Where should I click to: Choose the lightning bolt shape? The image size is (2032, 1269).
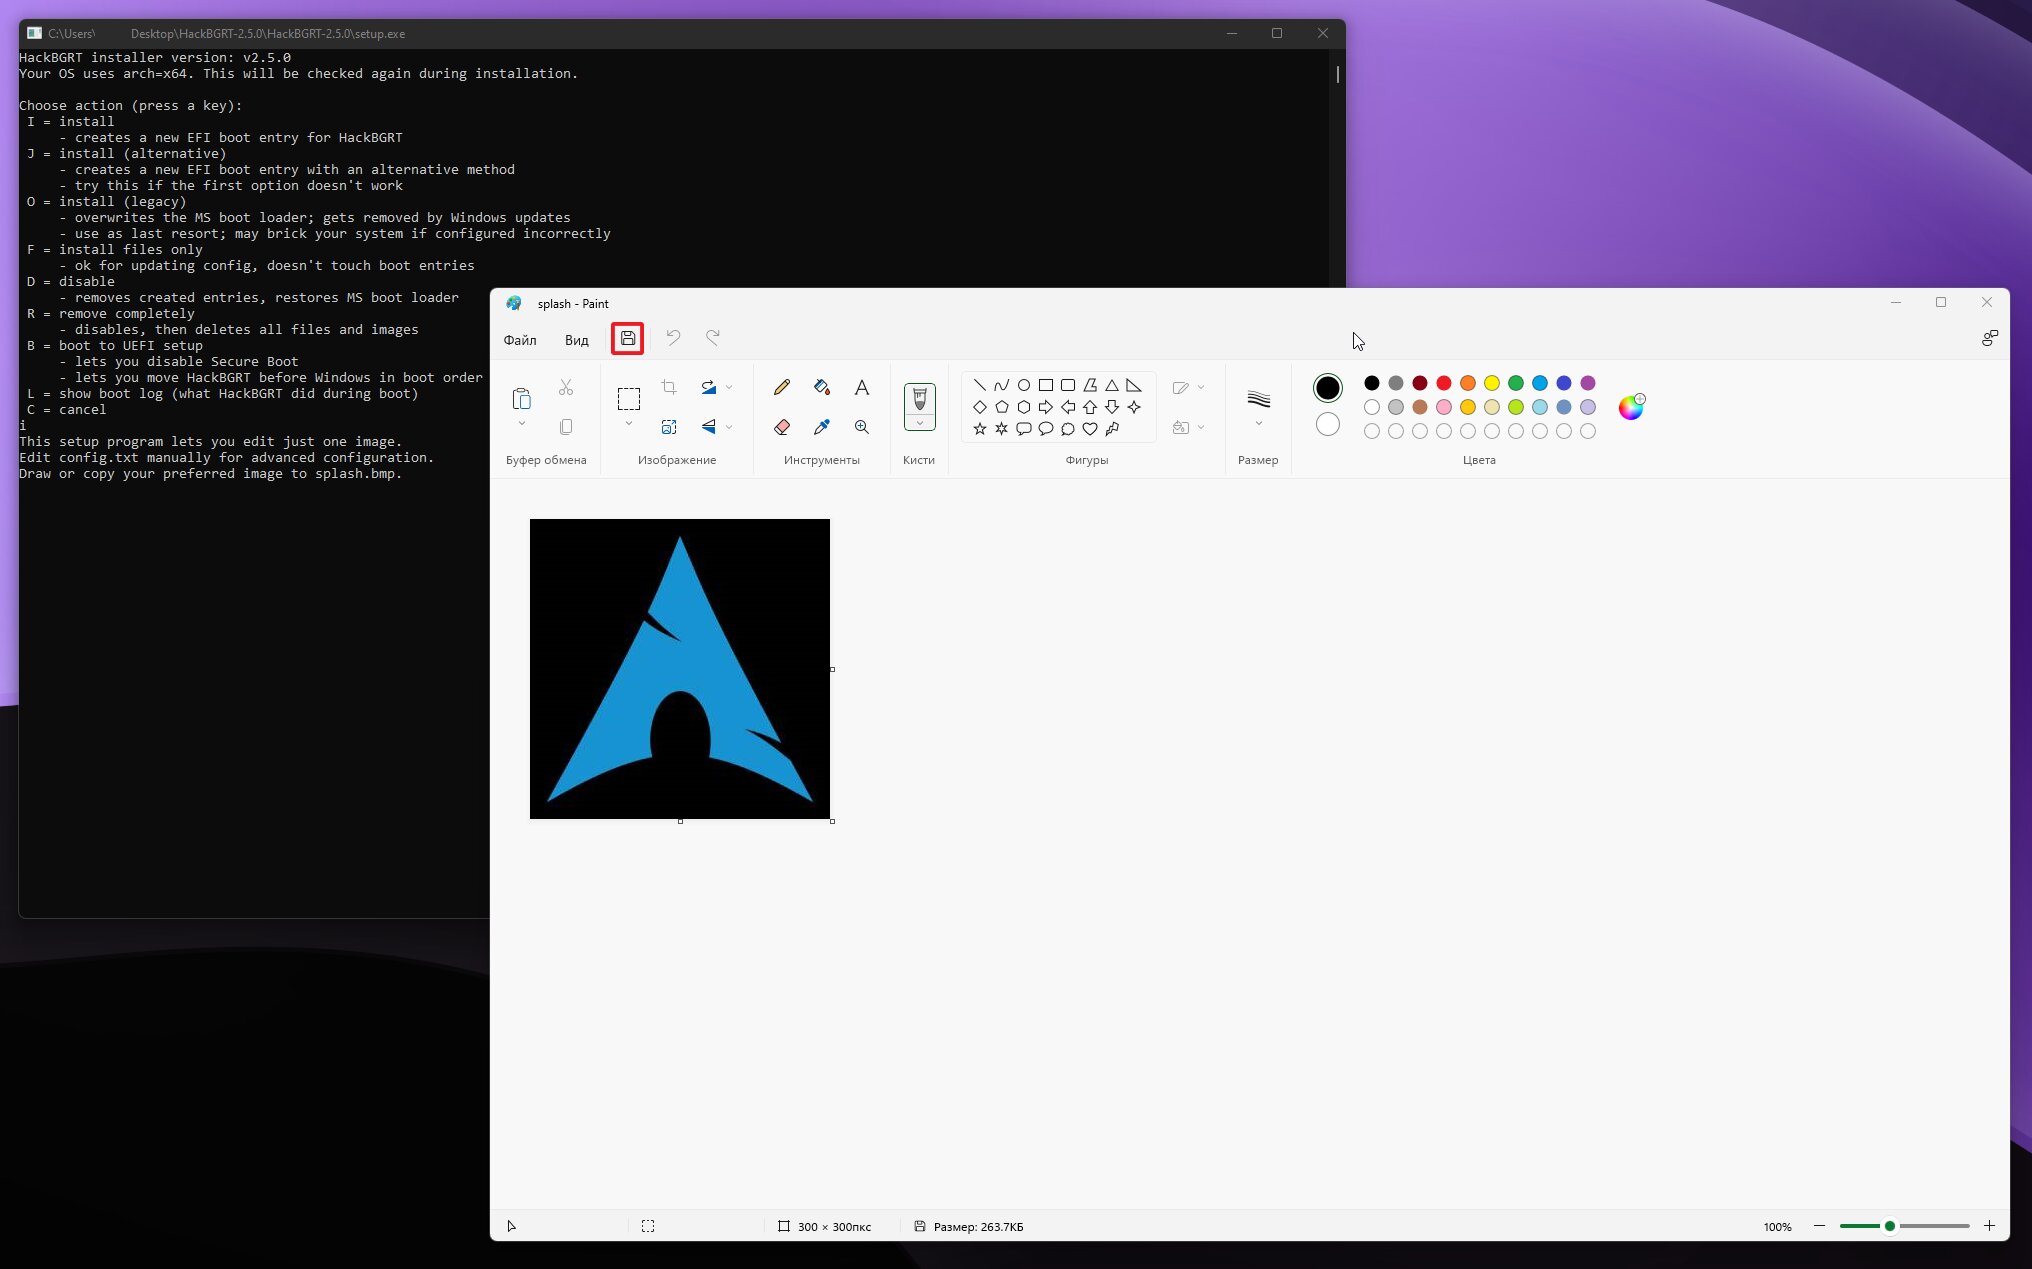[1112, 429]
